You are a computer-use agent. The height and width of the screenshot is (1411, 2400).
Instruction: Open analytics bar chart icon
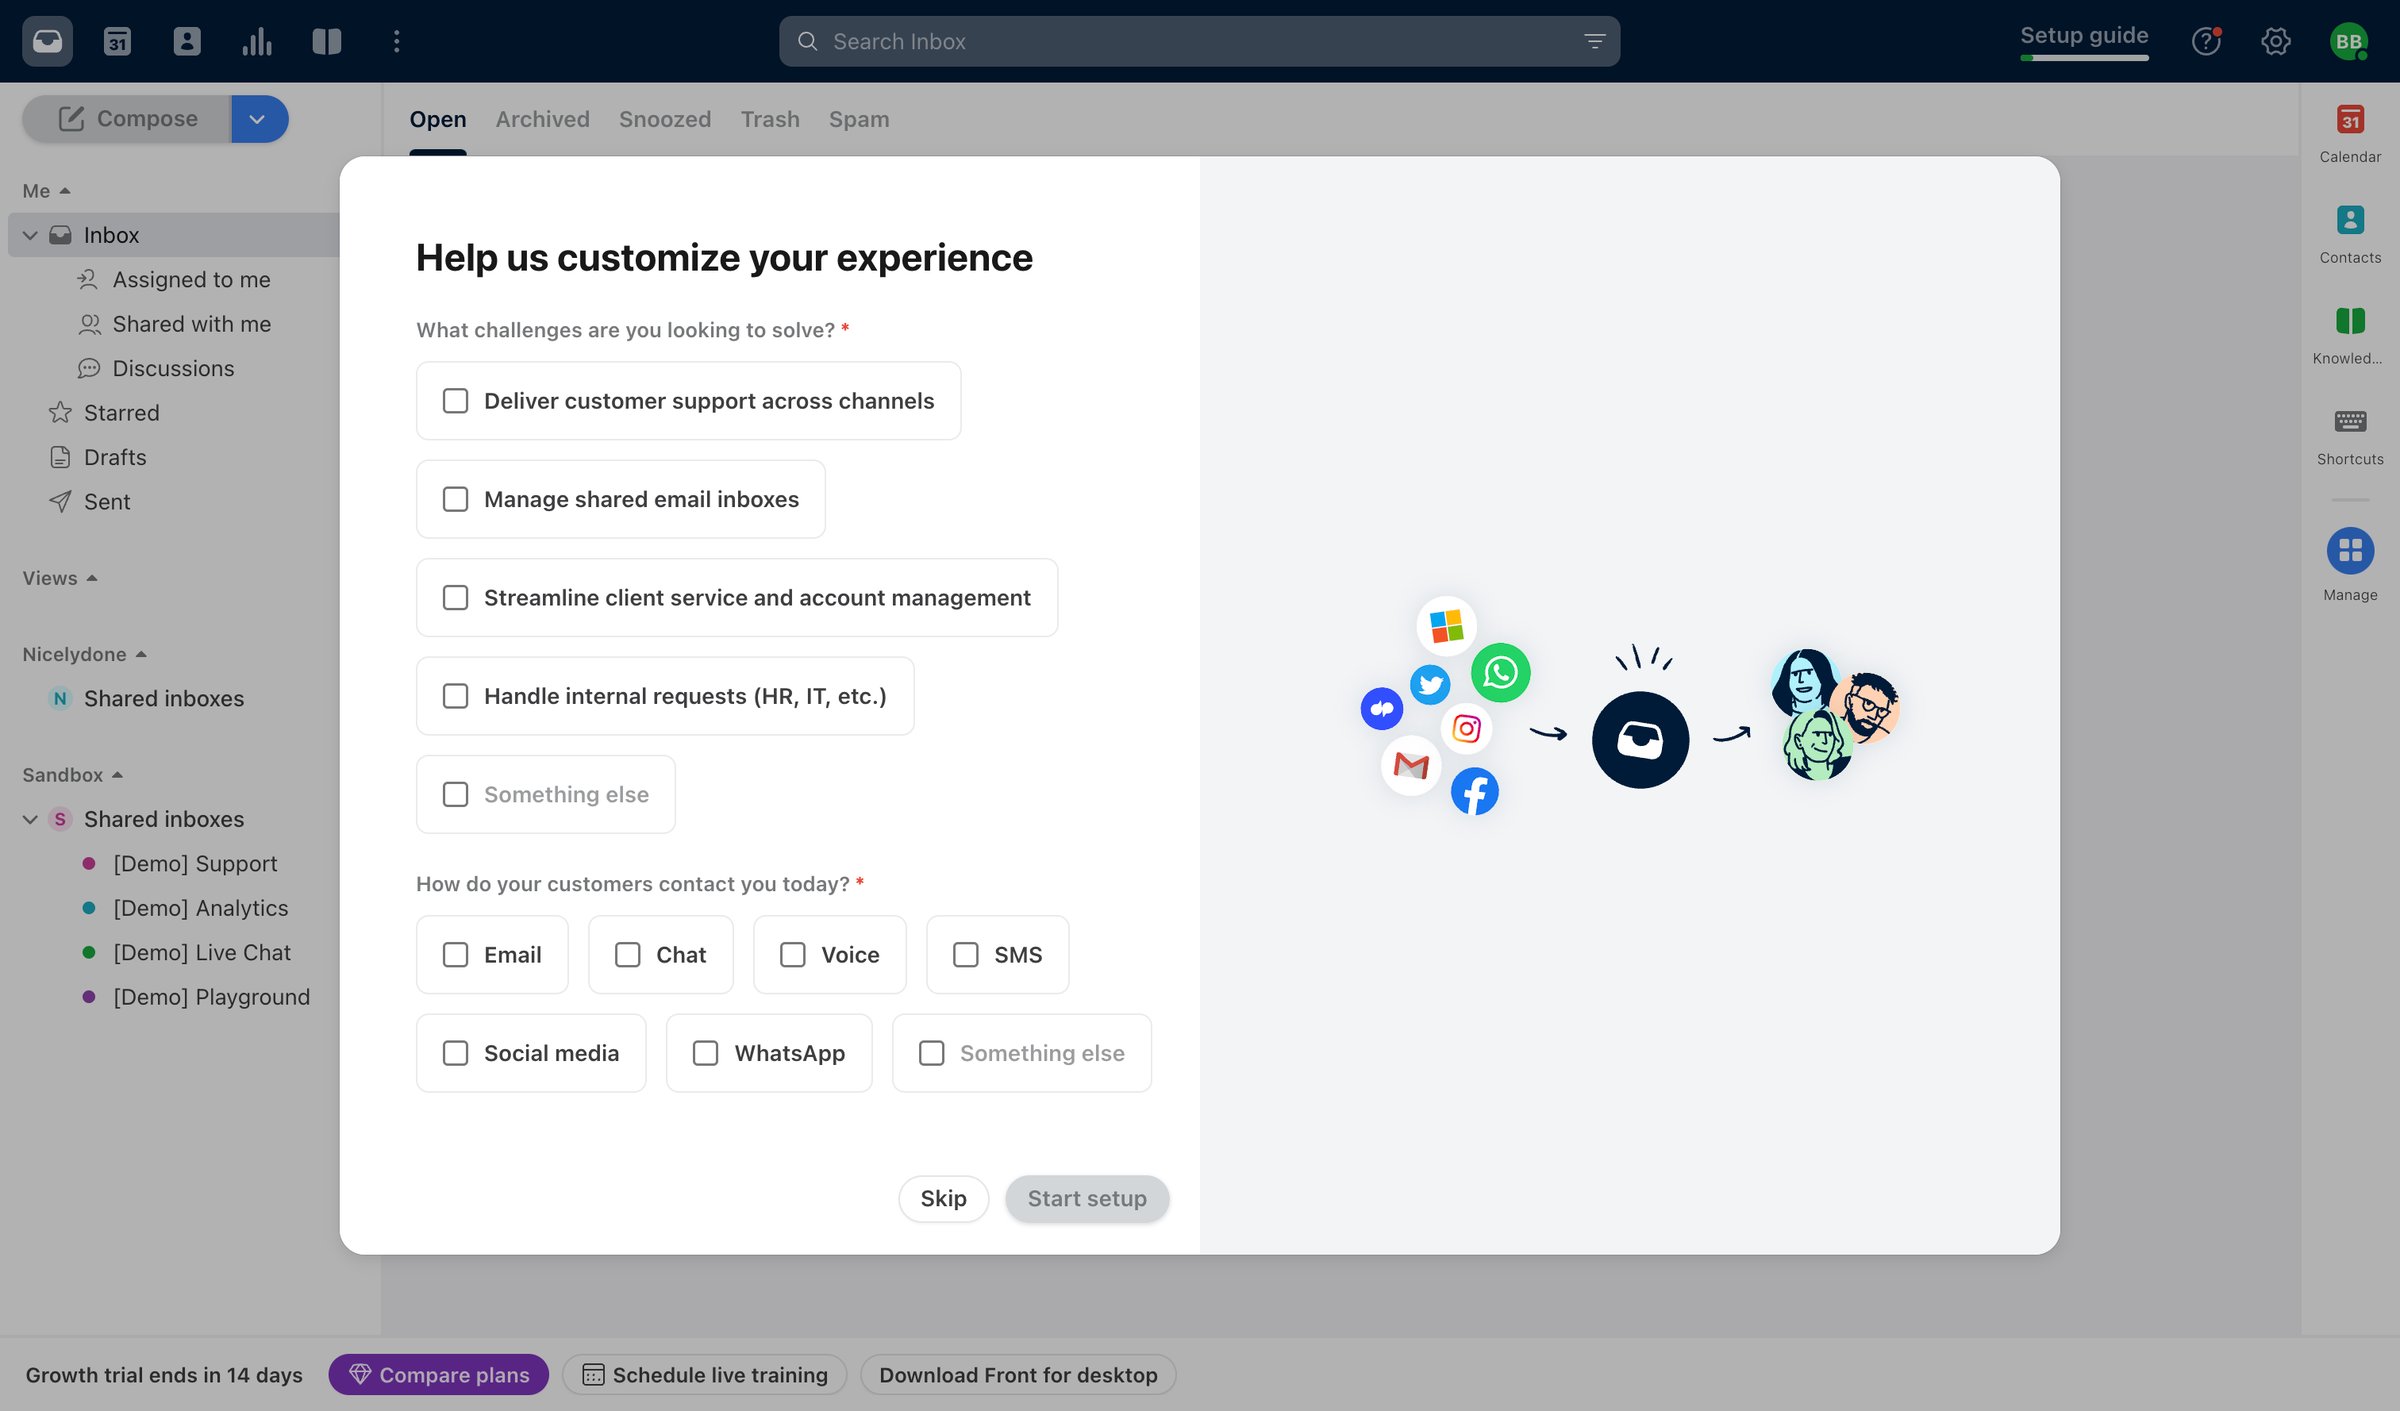click(257, 41)
